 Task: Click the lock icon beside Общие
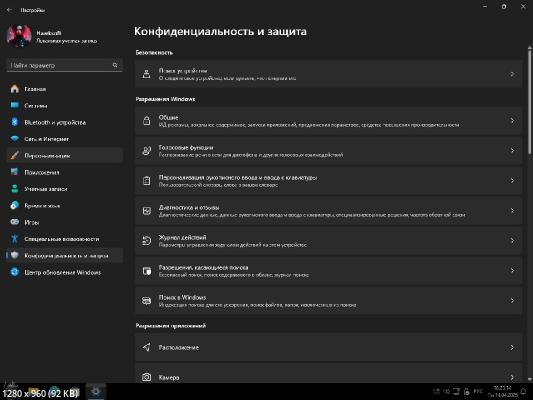(147, 121)
